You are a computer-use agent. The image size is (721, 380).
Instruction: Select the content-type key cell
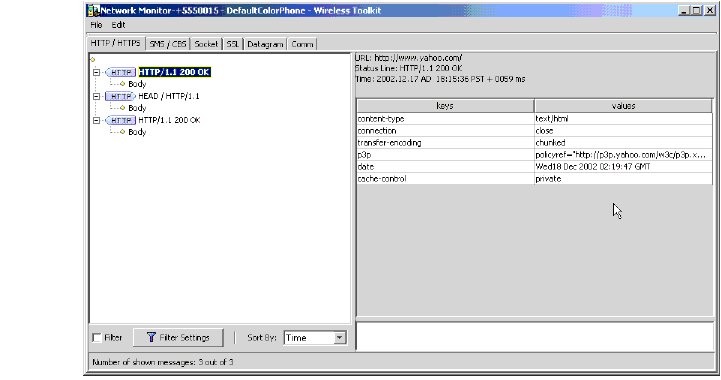(445, 119)
